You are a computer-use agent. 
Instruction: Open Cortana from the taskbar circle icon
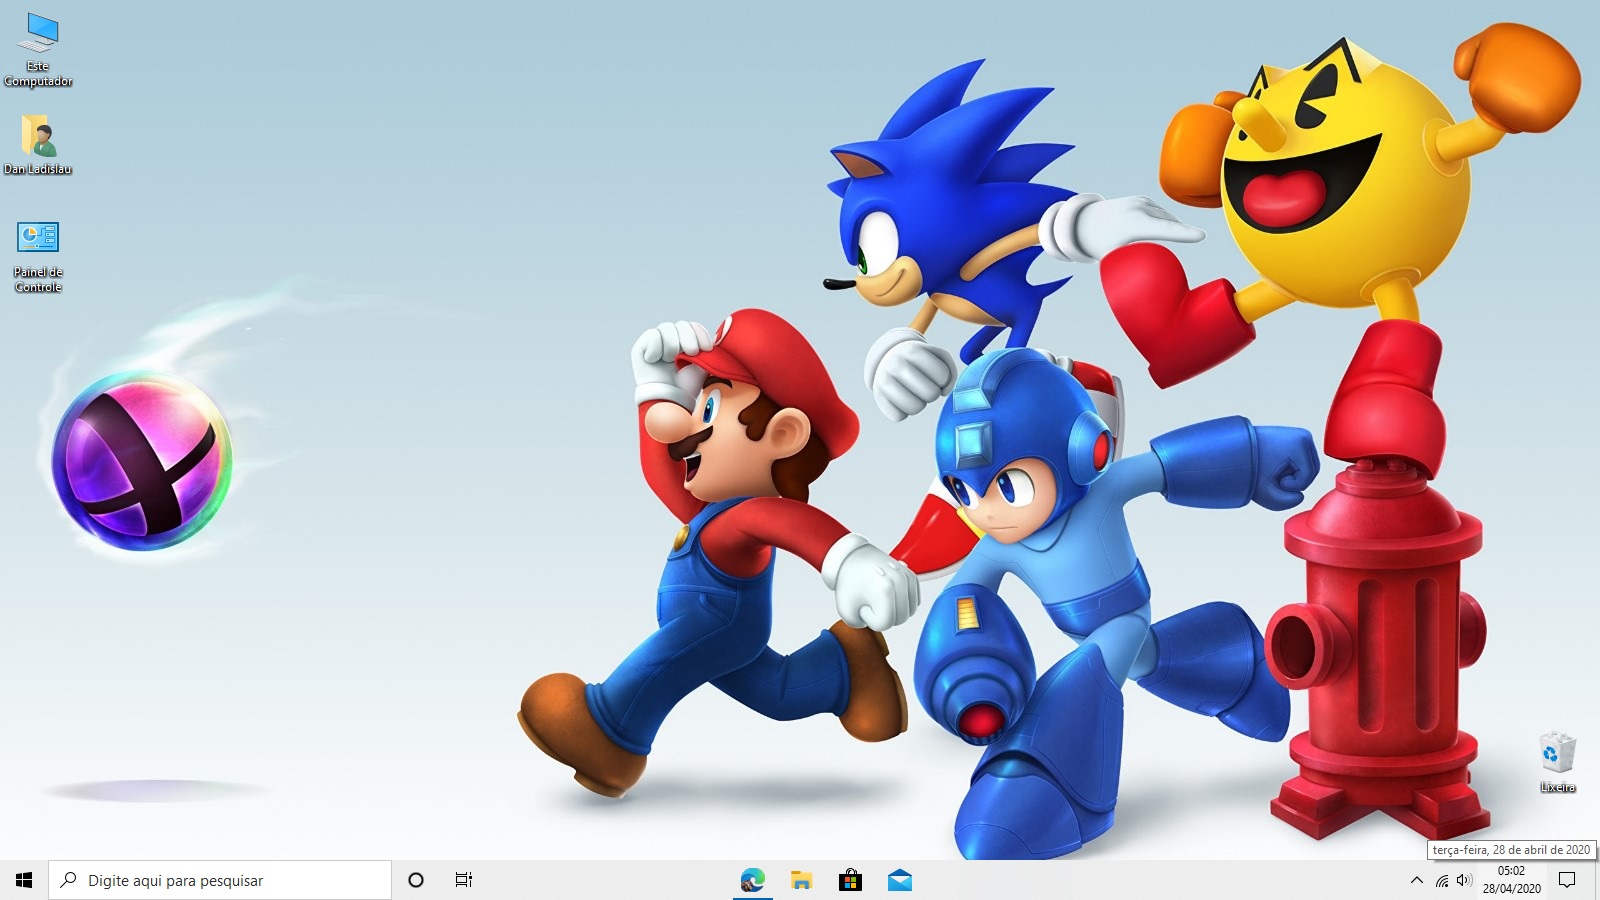click(416, 880)
